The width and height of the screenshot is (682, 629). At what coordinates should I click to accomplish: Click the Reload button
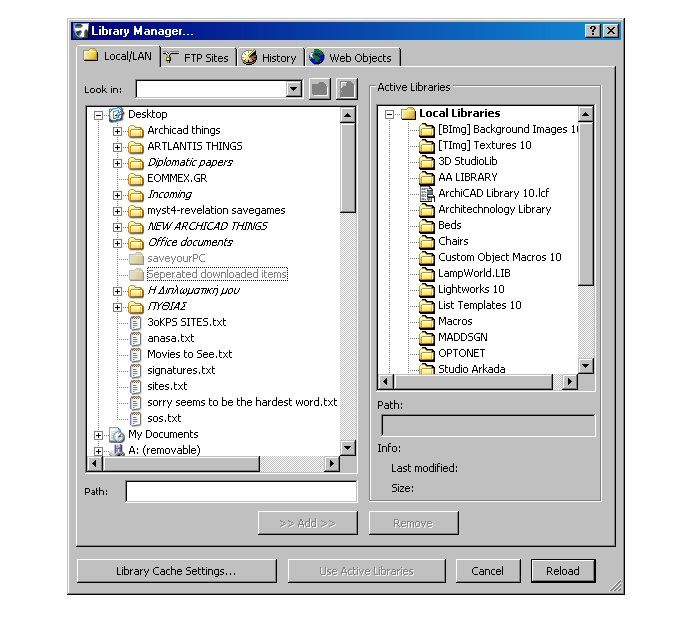(x=563, y=571)
